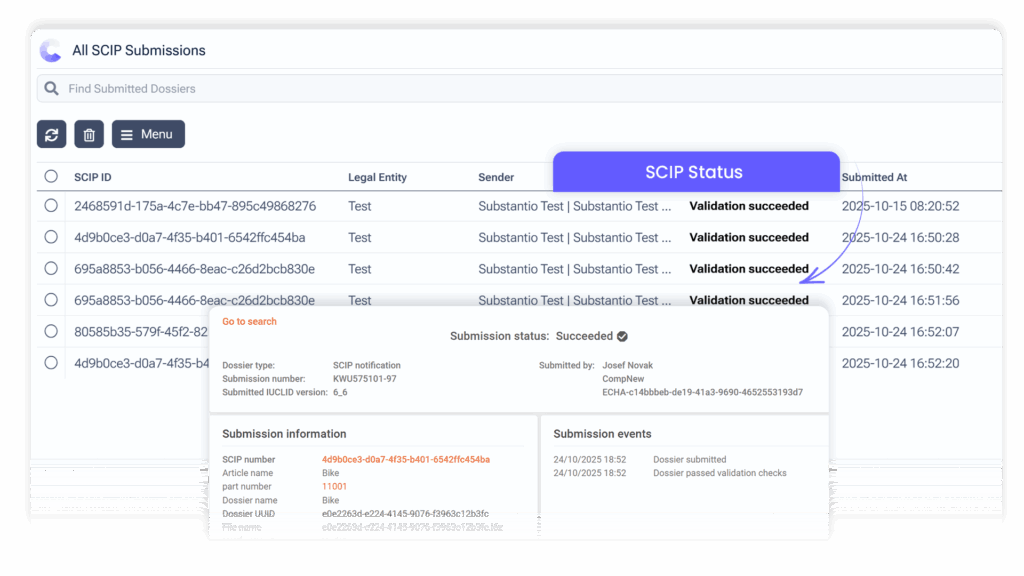Click the SCIP Status purple label
Viewport: 1024px width, 576px height.
695,172
